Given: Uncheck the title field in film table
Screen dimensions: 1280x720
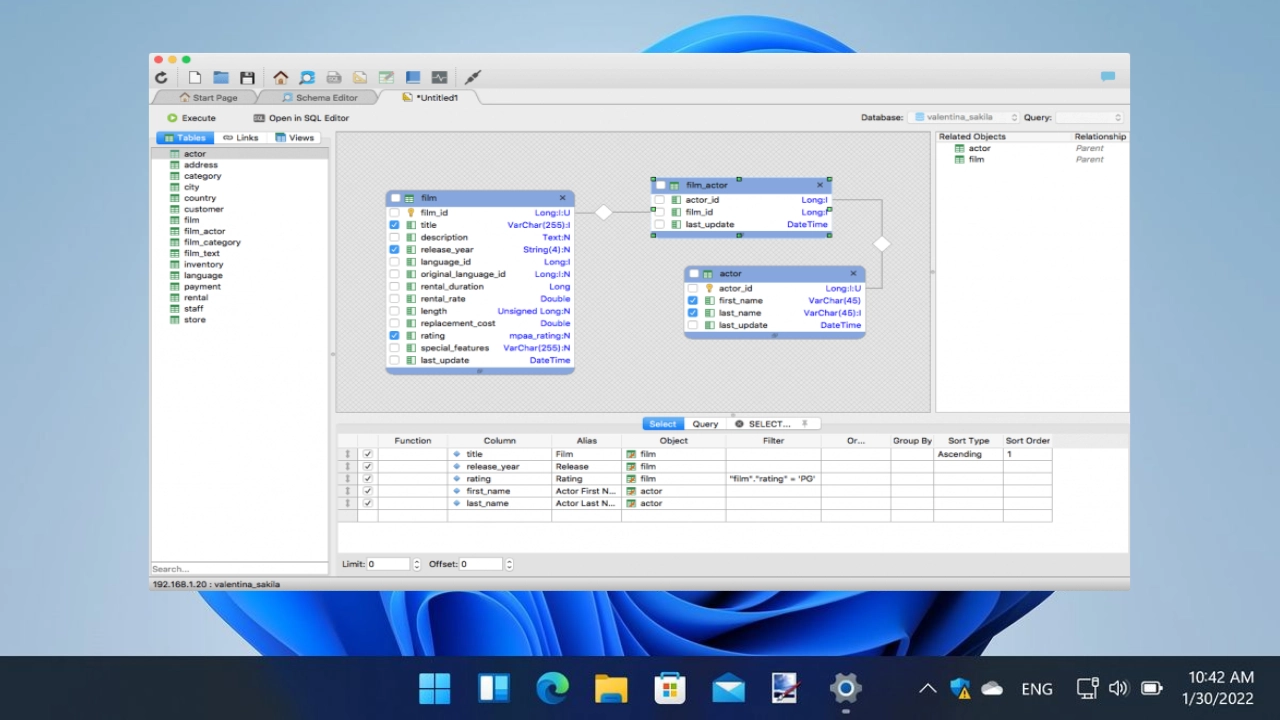Looking at the screenshot, I should tap(395, 225).
